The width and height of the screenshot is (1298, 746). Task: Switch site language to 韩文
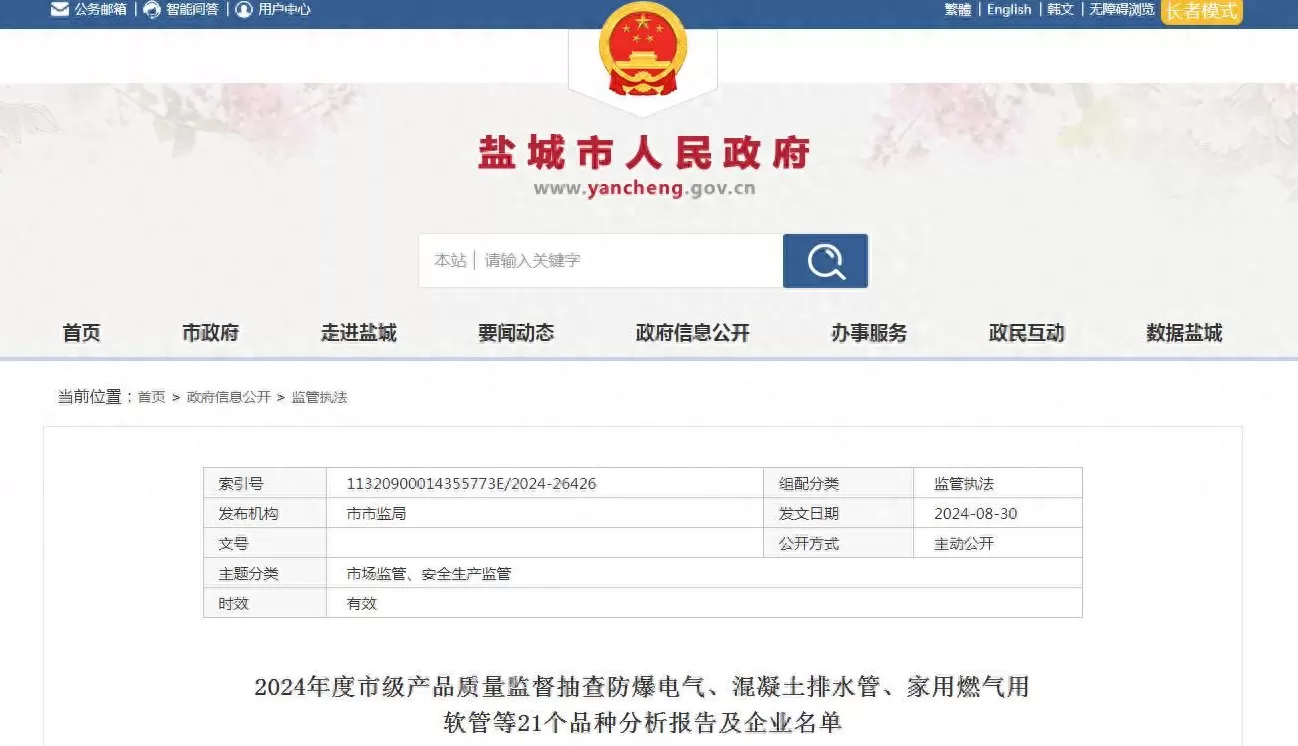1060,10
